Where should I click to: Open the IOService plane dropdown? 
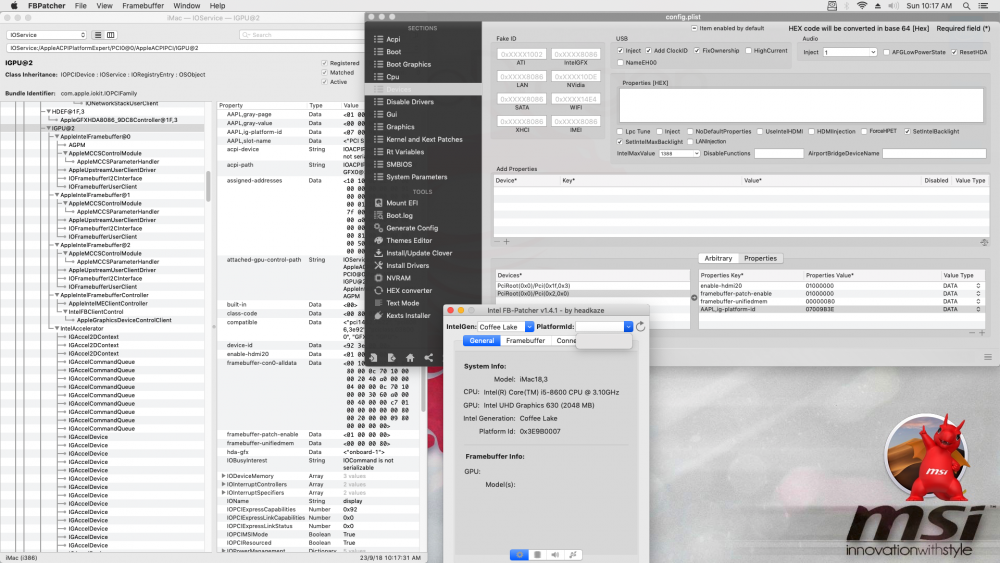46,35
